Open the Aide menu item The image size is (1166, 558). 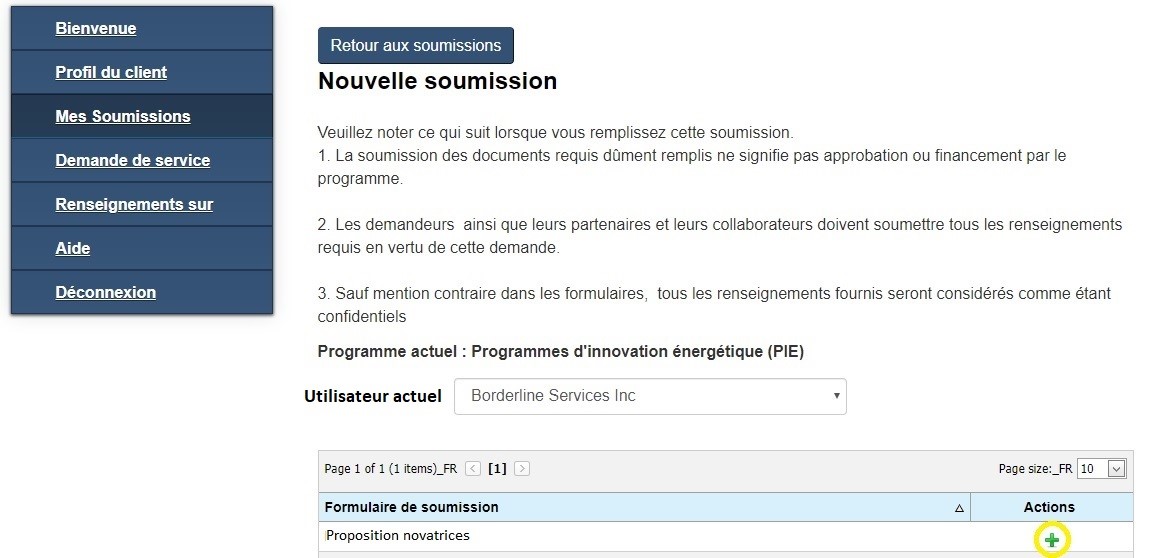73,248
